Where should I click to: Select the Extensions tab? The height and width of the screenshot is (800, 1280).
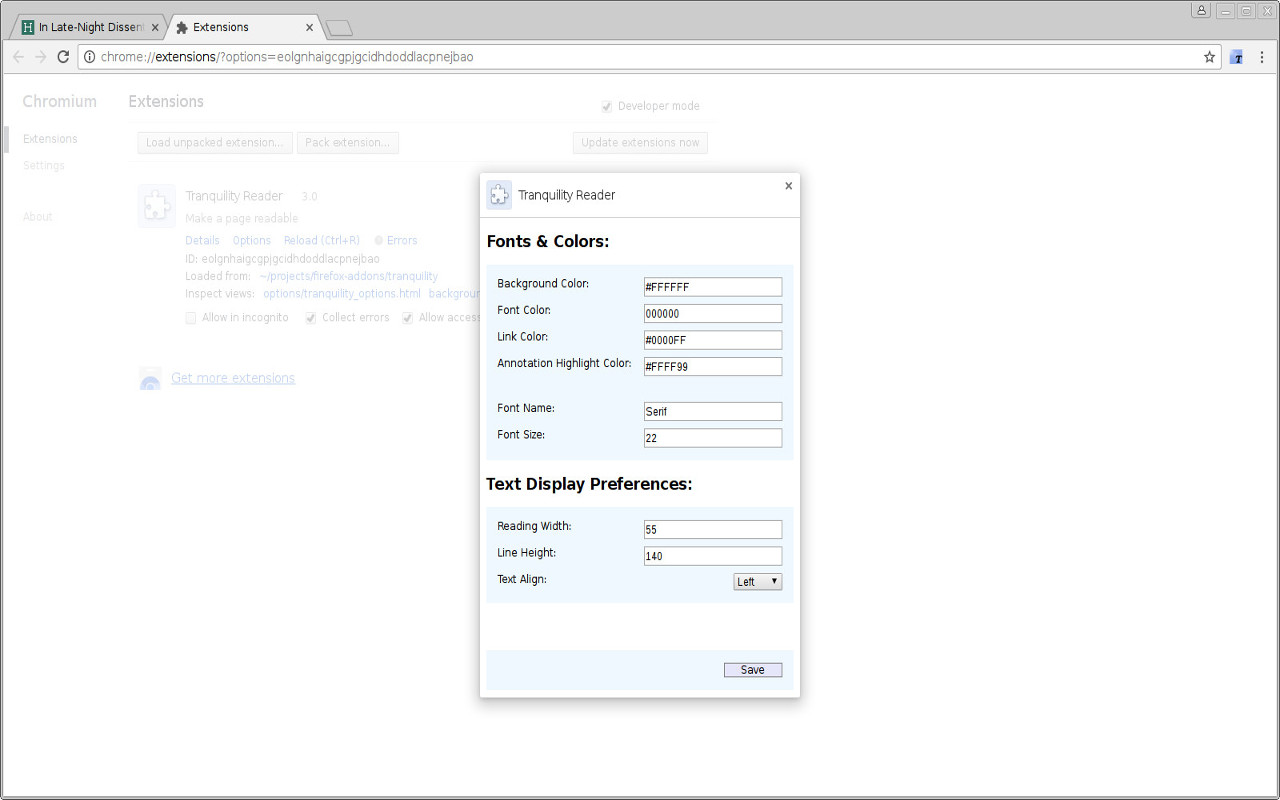tap(245, 27)
